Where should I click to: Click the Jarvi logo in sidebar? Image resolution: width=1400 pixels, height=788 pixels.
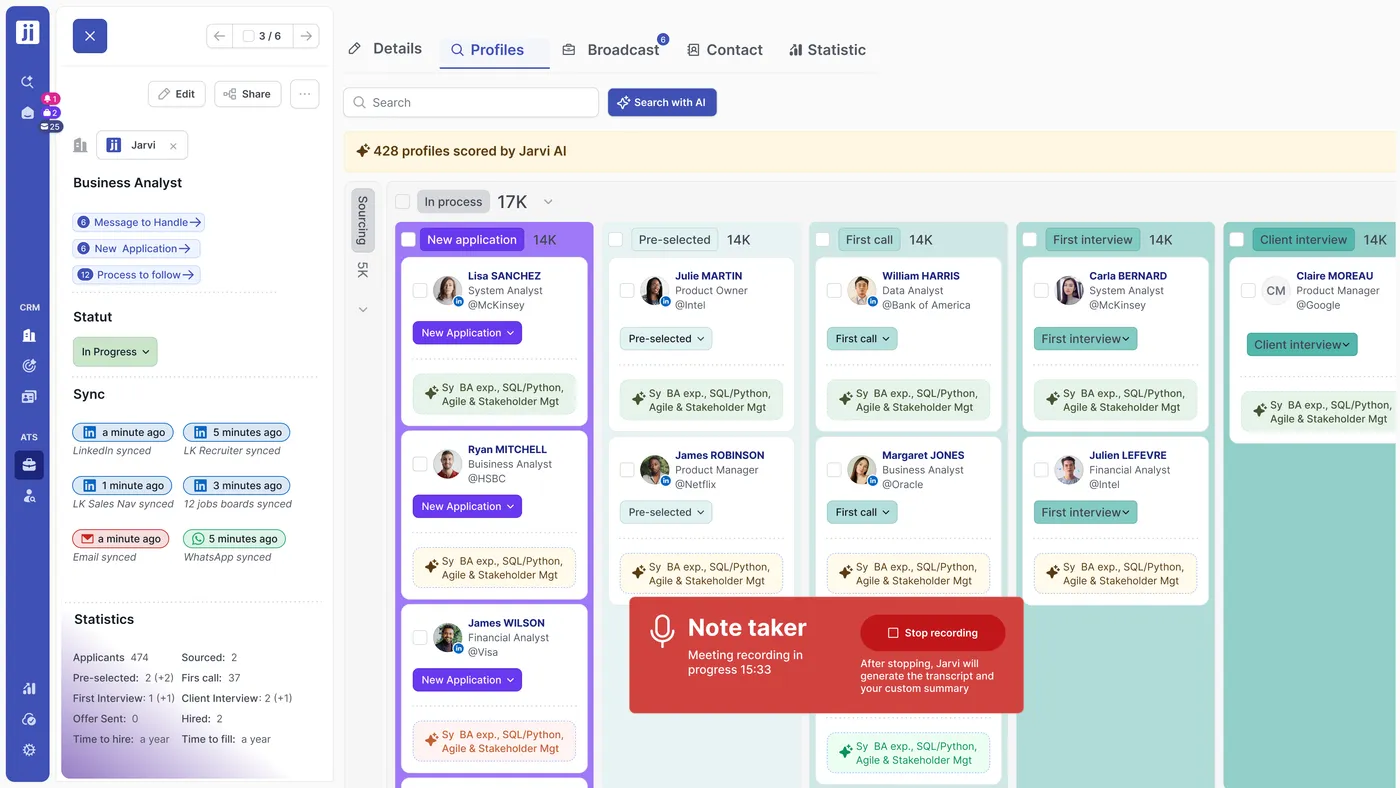click(28, 32)
